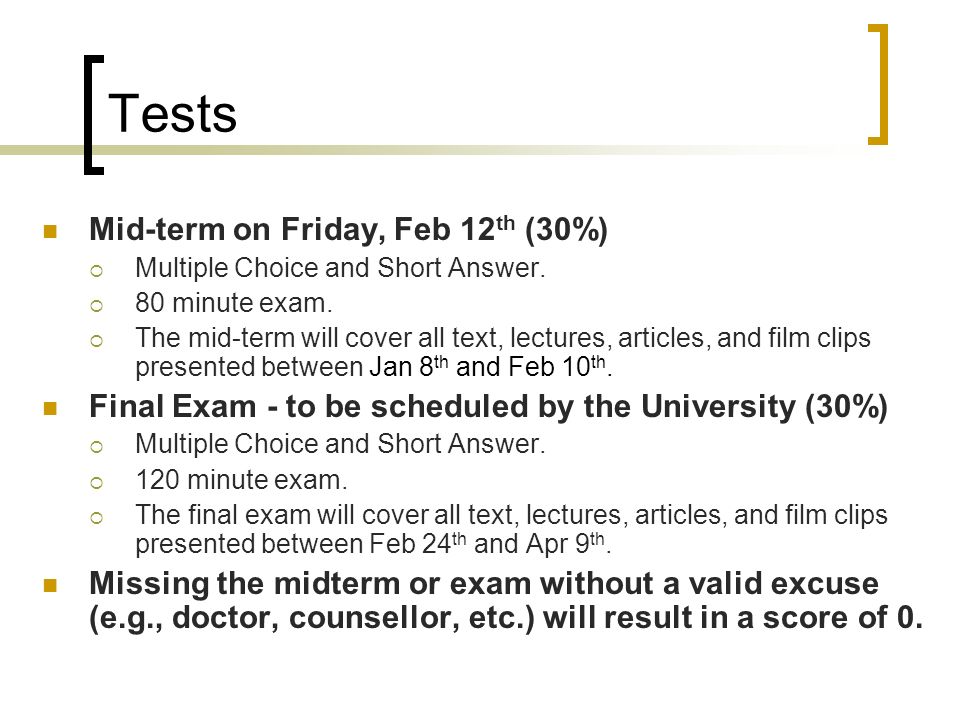Click gold square bullet beside Final Exam heading
Image resolution: width=960 pixels, height=720 pixels.
(x=50, y=408)
